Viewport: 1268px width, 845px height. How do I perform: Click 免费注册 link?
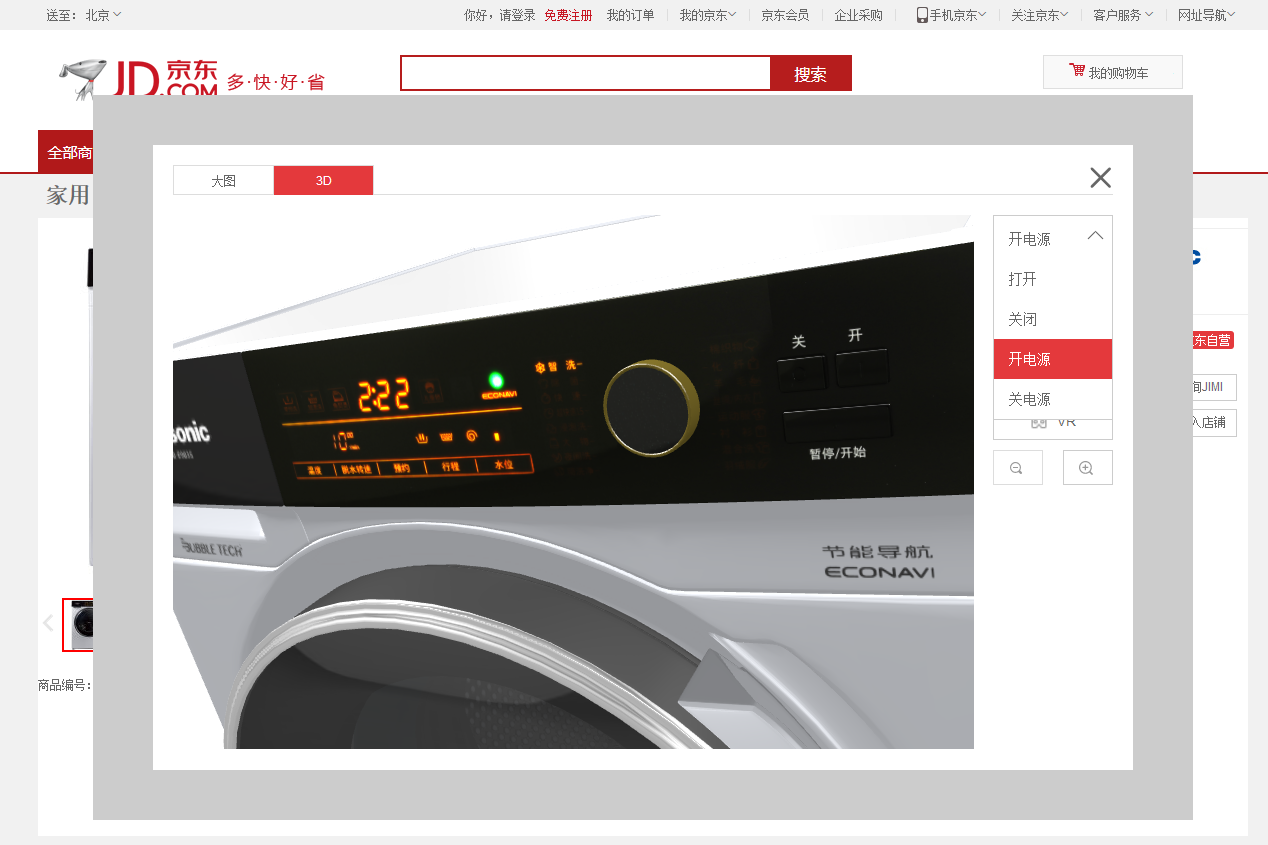(568, 15)
